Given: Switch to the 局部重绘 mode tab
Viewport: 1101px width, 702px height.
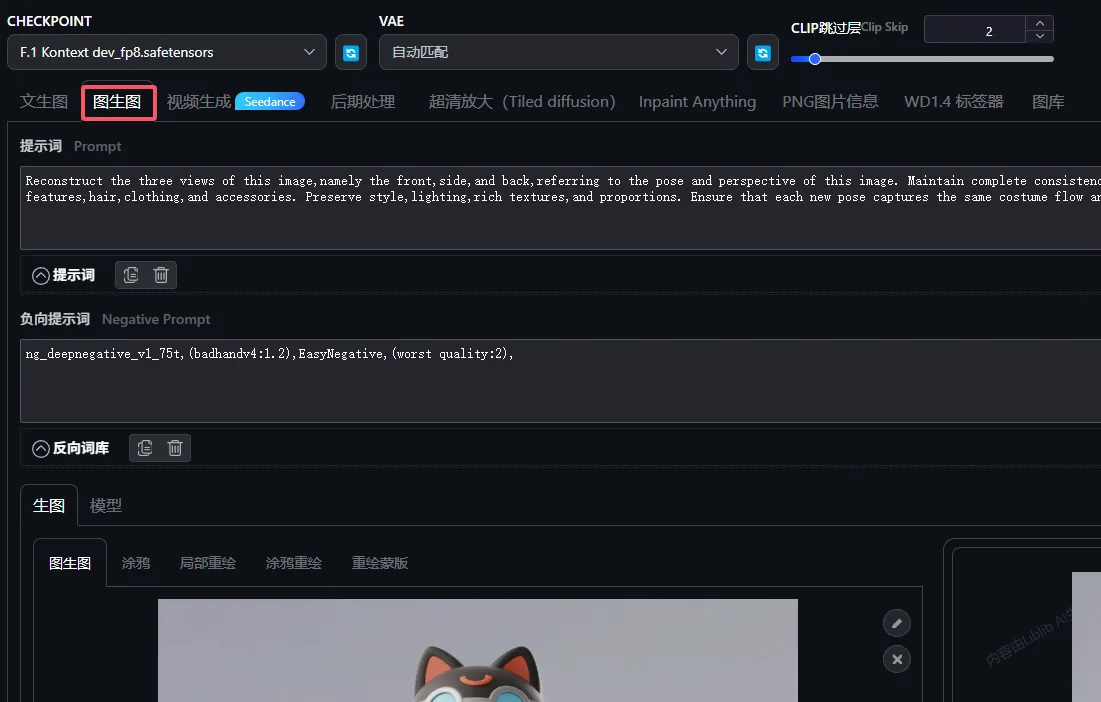Looking at the screenshot, I should click(x=207, y=563).
